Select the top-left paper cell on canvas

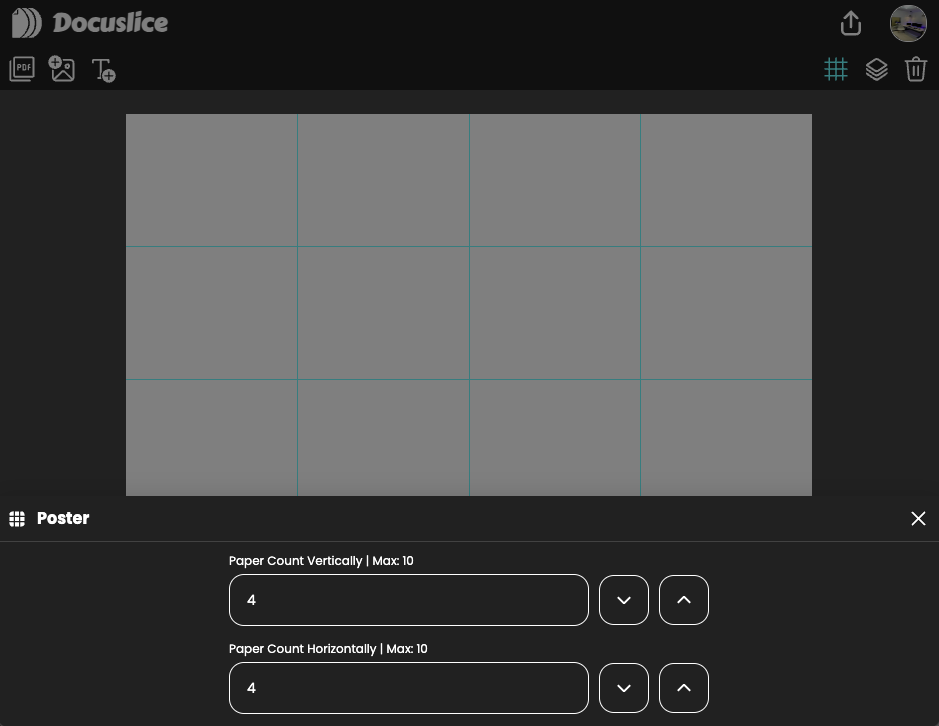tap(211, 180)
